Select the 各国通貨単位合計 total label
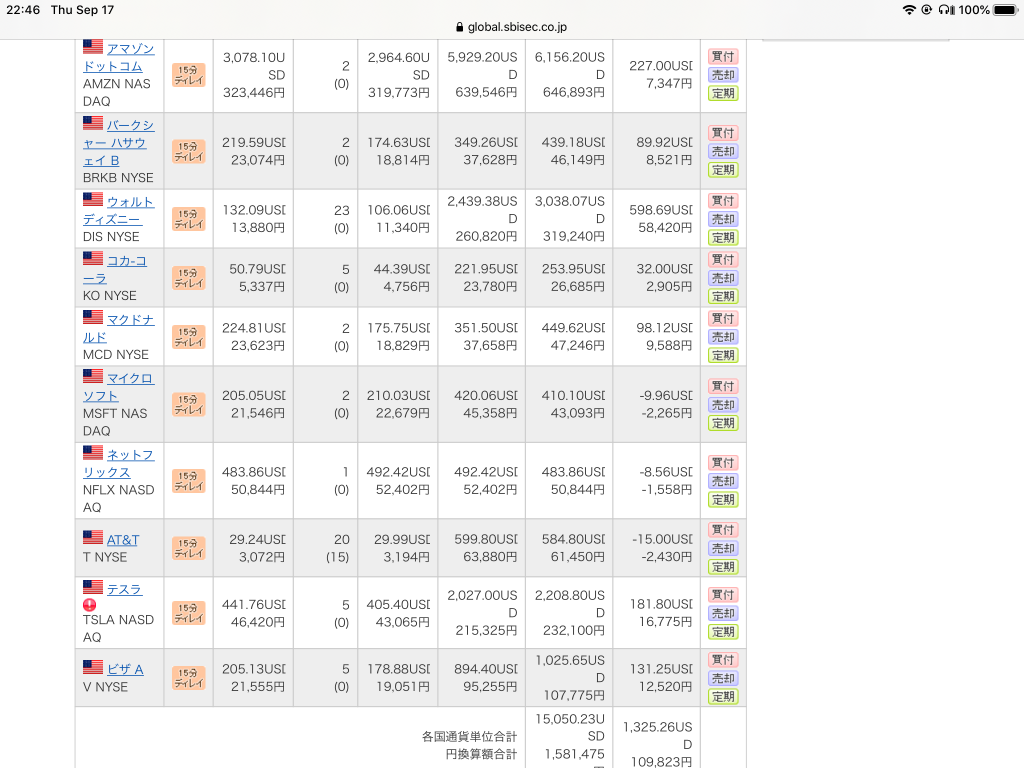This screenshot has width=1024, height=768. tap(470, 737)
